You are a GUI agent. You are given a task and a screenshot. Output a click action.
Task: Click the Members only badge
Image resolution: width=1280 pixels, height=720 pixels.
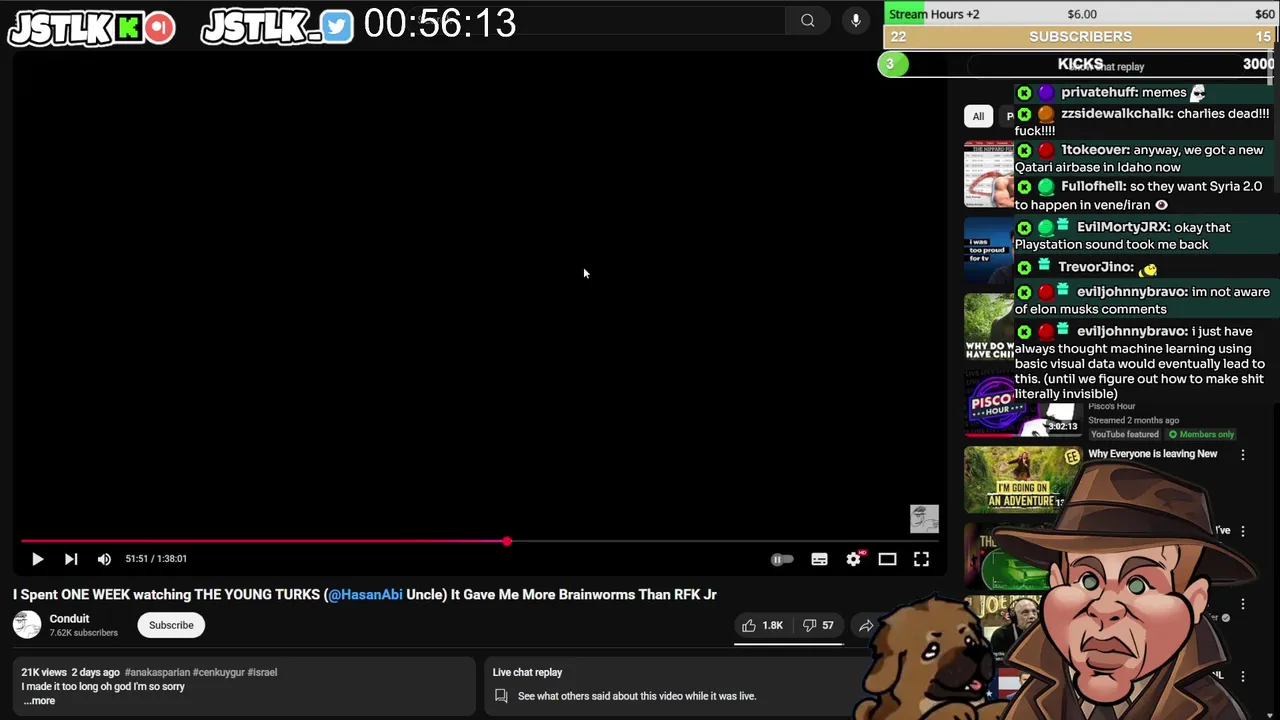coord(1201,434)
